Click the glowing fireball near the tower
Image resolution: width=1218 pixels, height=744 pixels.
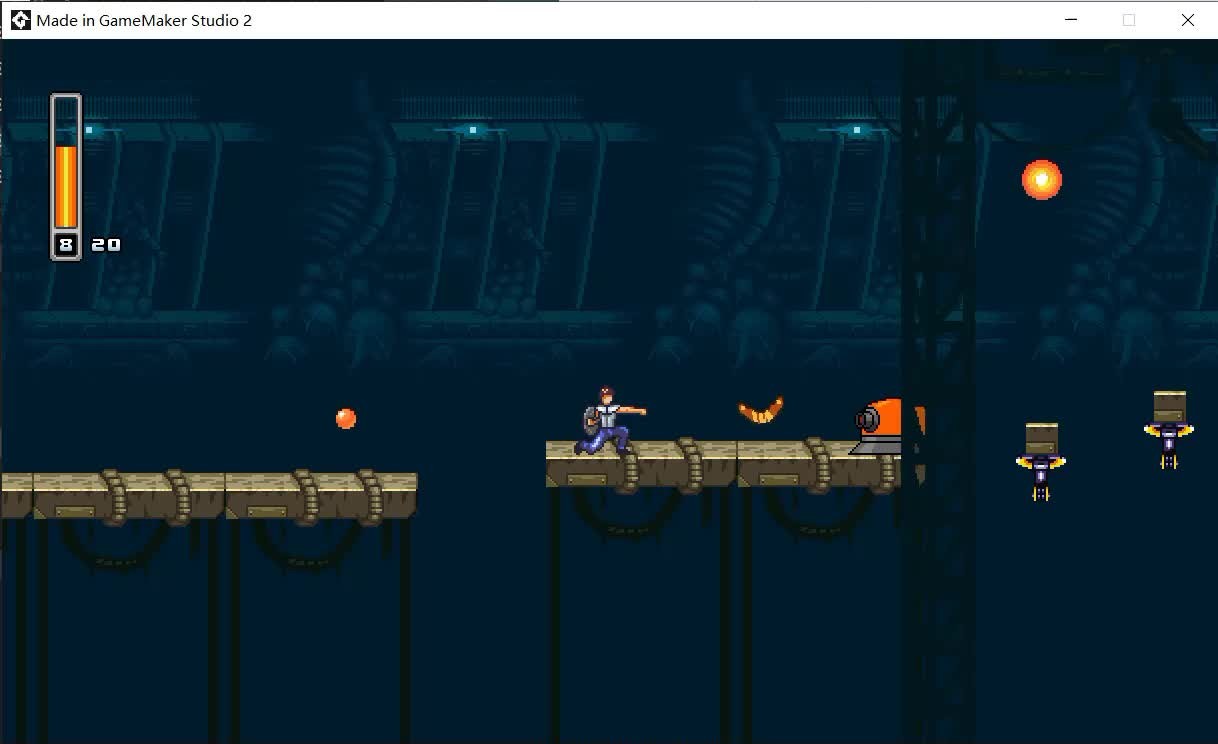pyautogui.click(x=1041, y=180)
